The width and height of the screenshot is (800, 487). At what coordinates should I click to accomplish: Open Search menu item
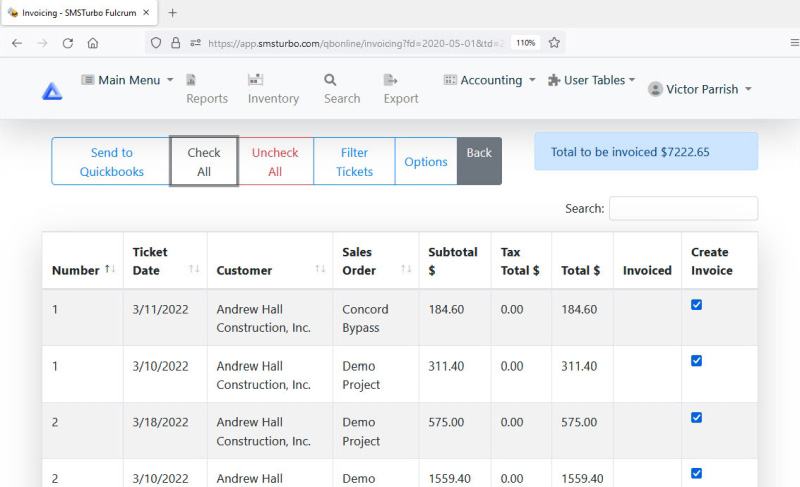tap(342, 99)
